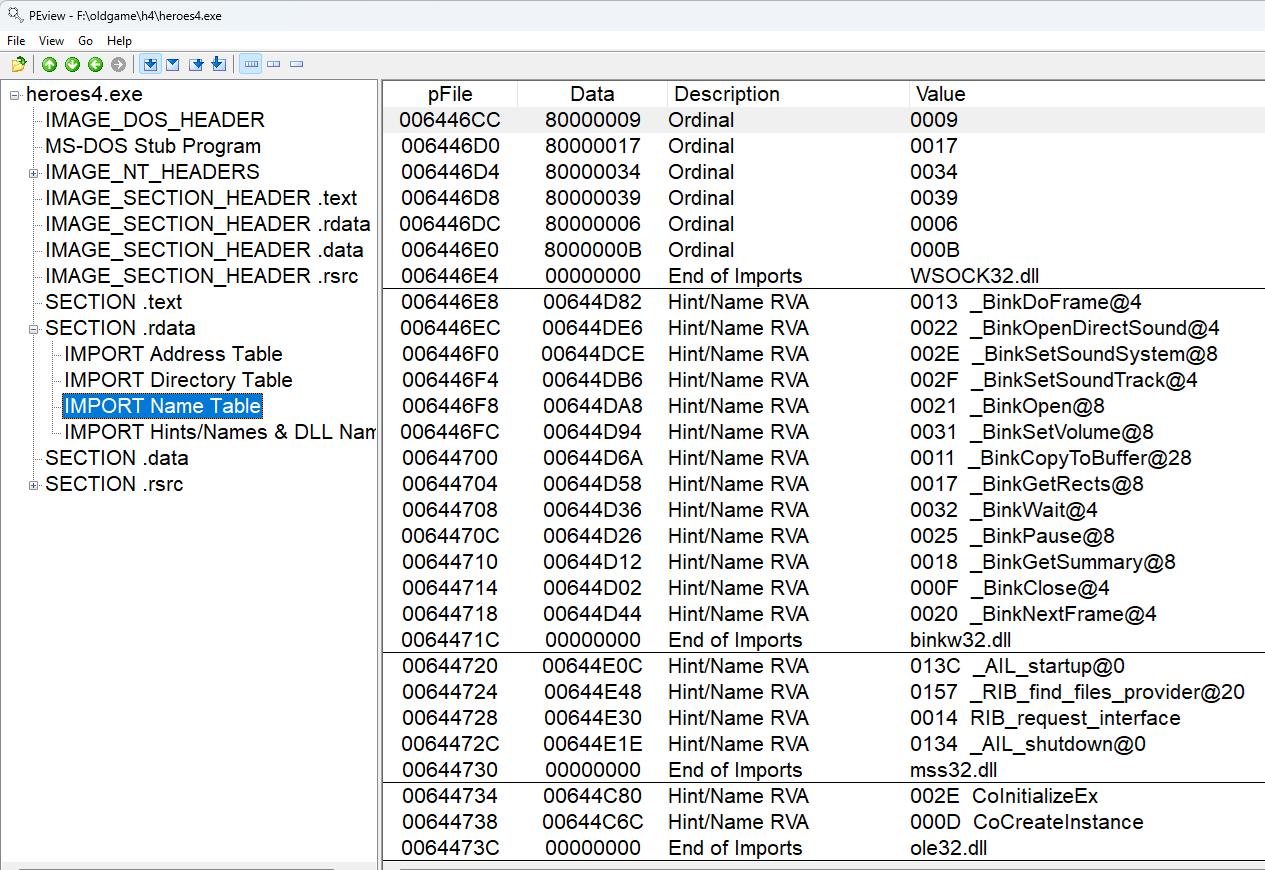Click the Description column header
This screenshot has width=1265, height=870.
(788, 94)
